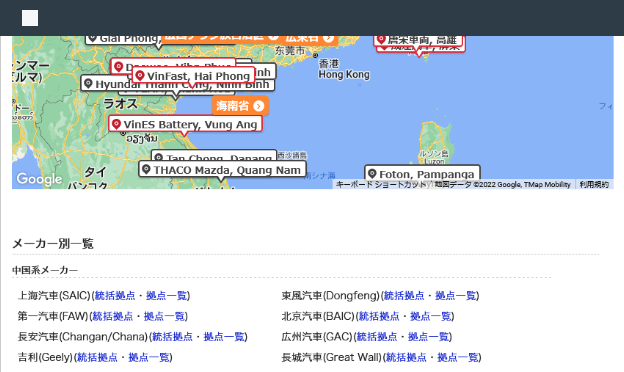The width and height of the screenshot is (624, 372).
Task: Click the 利用規約 map terms link
Action: click(x=594, y=185)
